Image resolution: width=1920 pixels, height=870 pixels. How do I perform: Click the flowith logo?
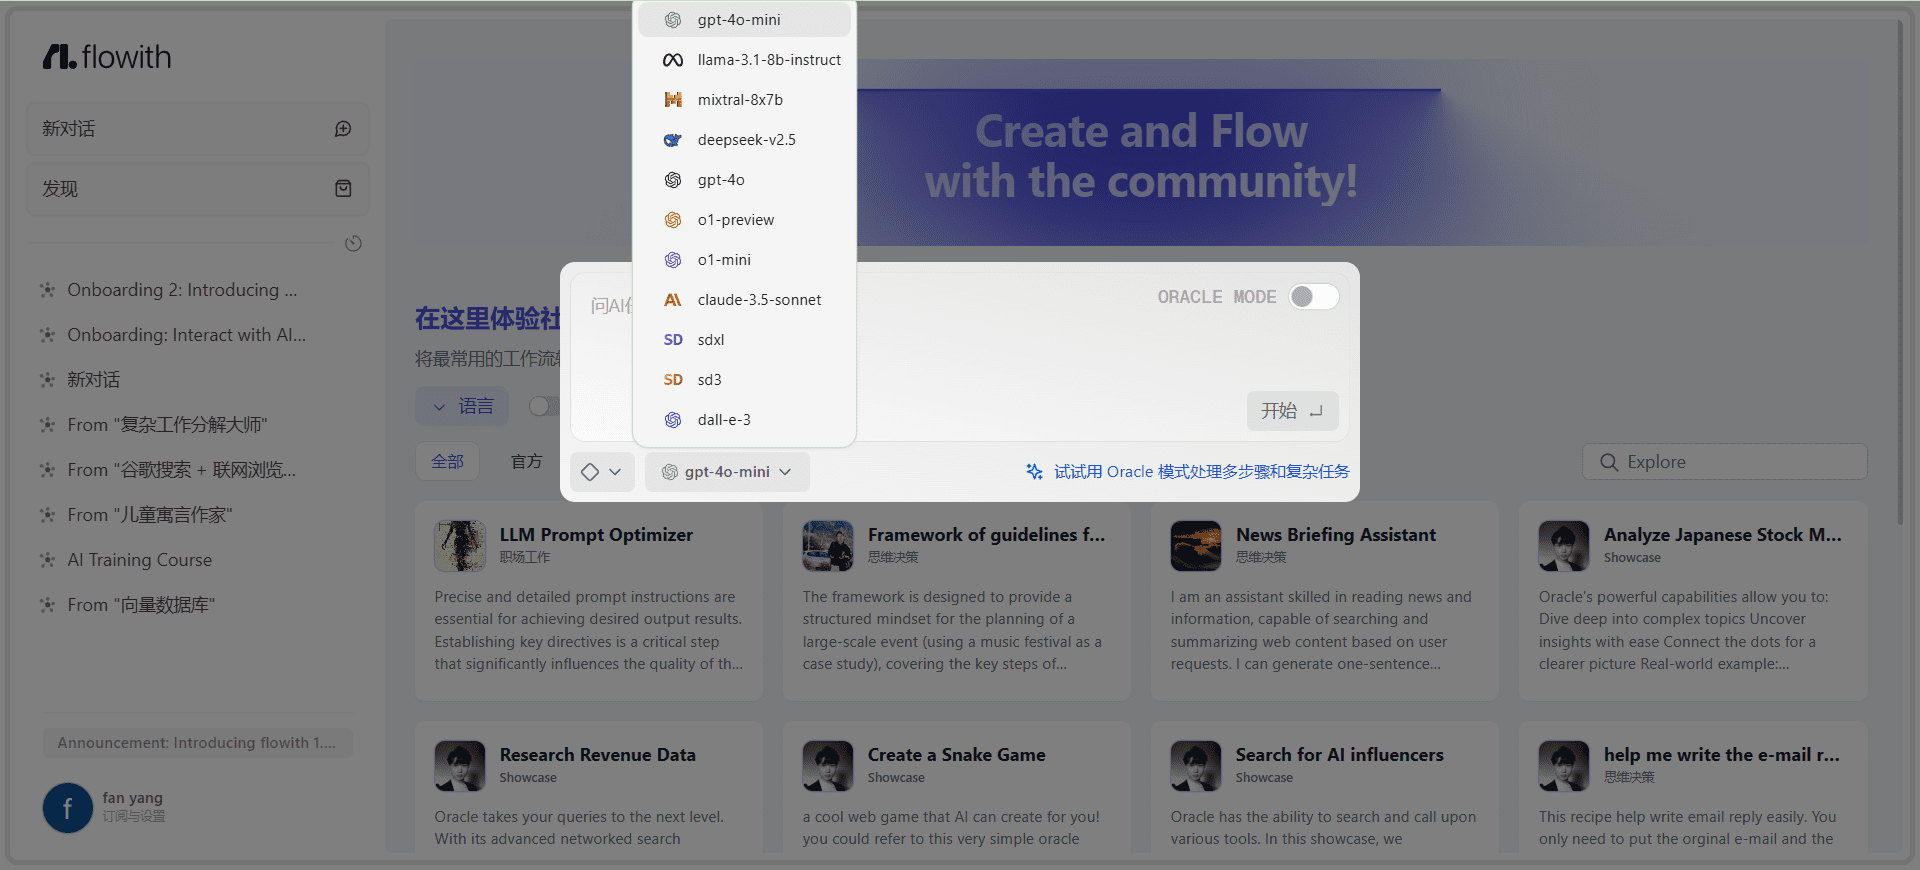click(x=107, y=57)
